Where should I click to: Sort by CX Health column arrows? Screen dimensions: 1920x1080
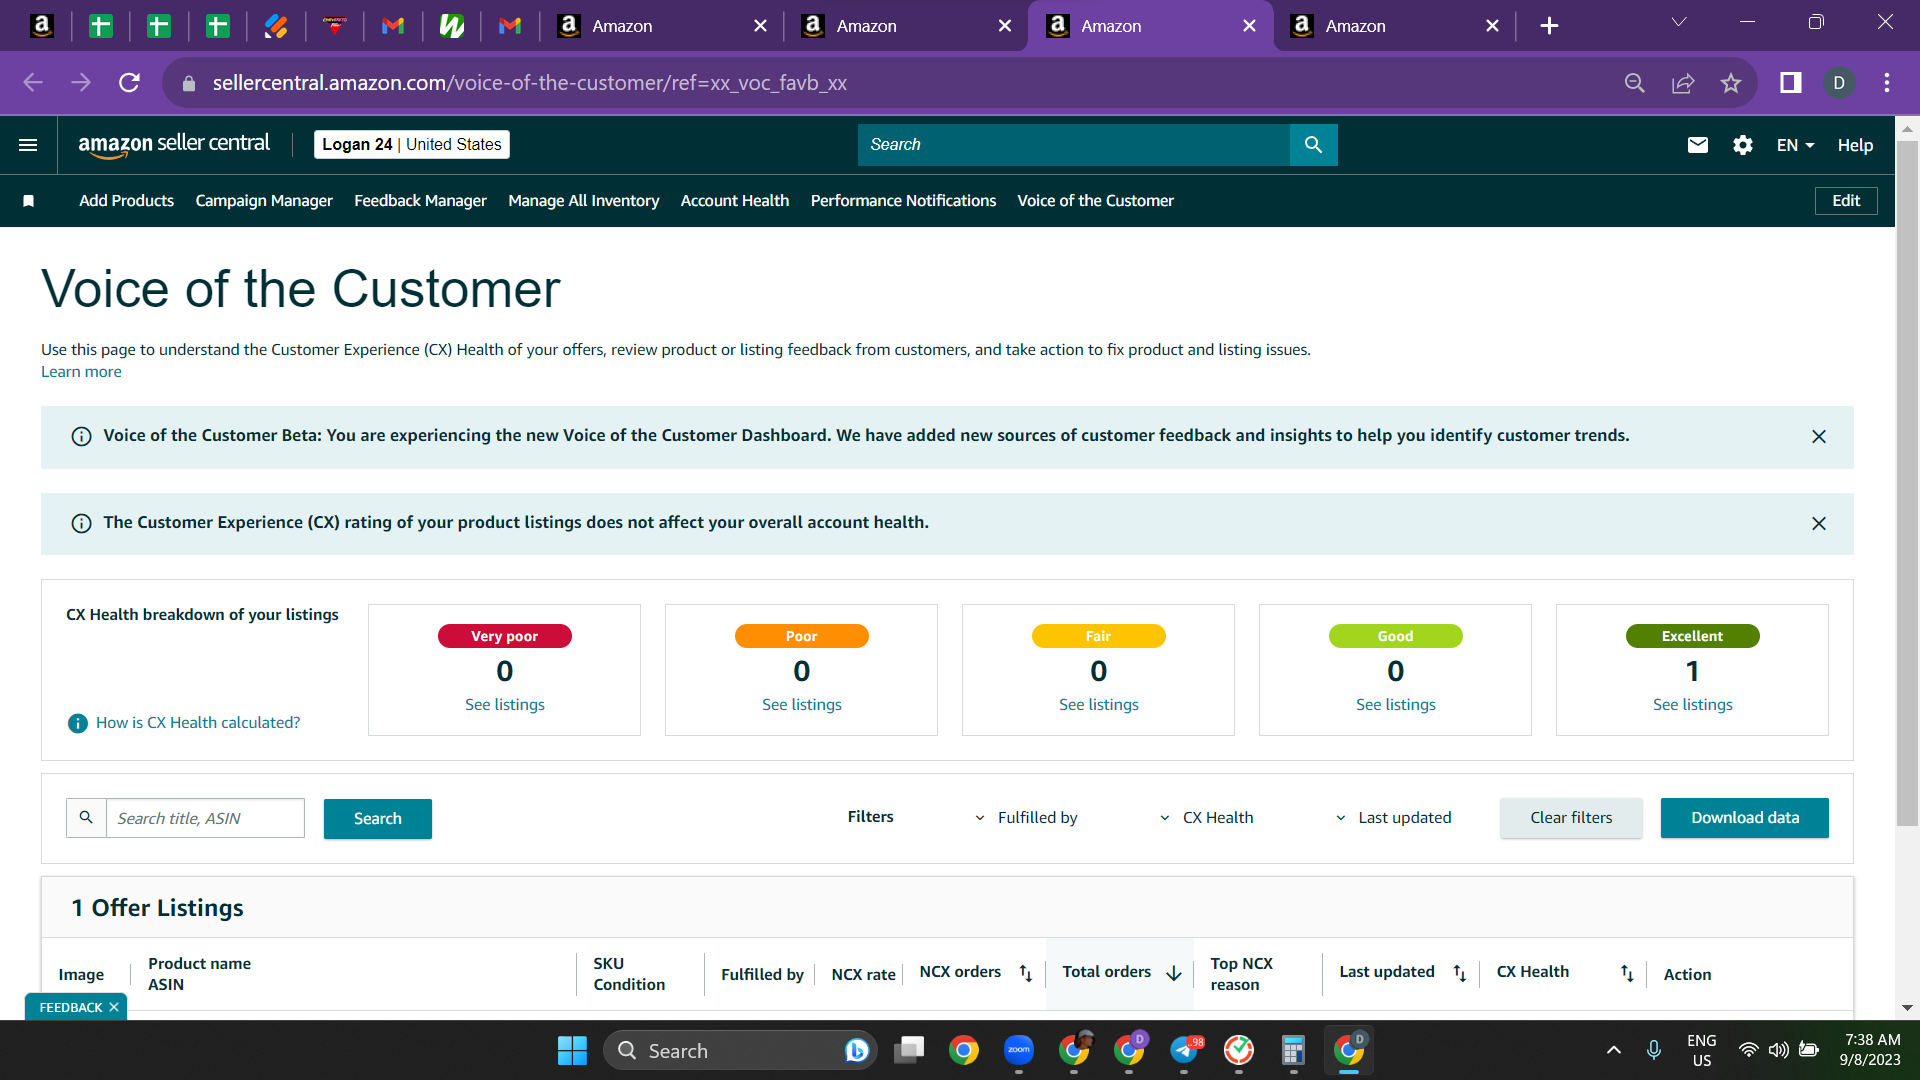click(1627, 973)
